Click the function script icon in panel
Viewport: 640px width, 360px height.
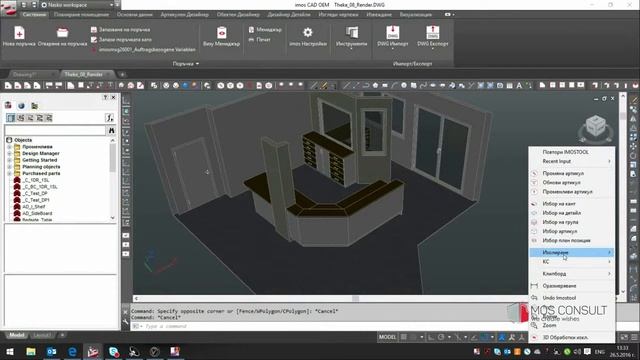[109, 118]
